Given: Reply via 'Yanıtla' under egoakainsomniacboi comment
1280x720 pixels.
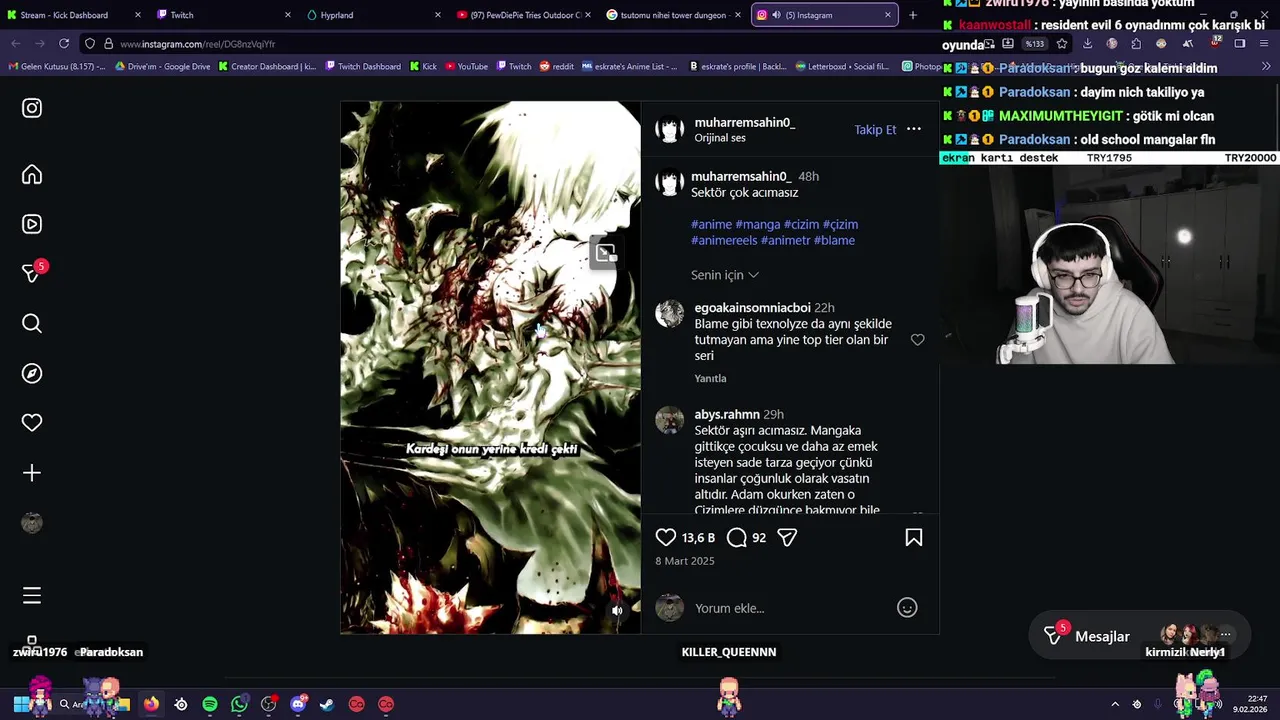Looking at the screenshot, I should click(x=710, y=378).
